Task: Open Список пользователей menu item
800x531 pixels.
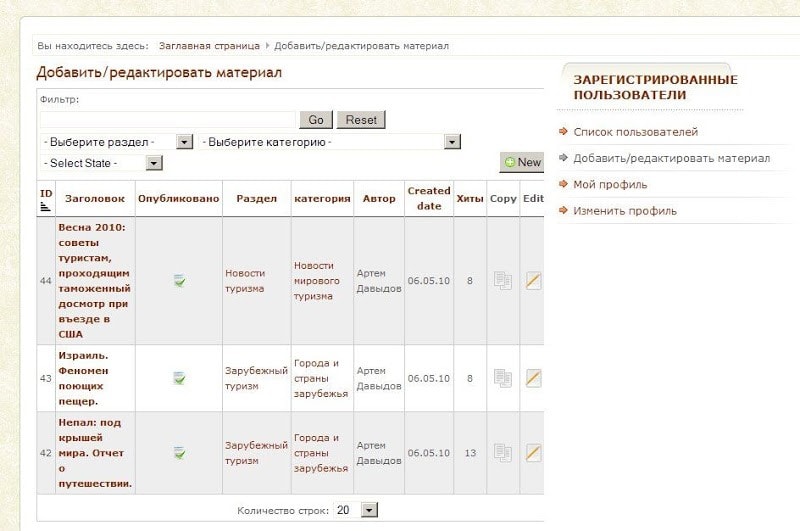Action: (x=635, y=132)
